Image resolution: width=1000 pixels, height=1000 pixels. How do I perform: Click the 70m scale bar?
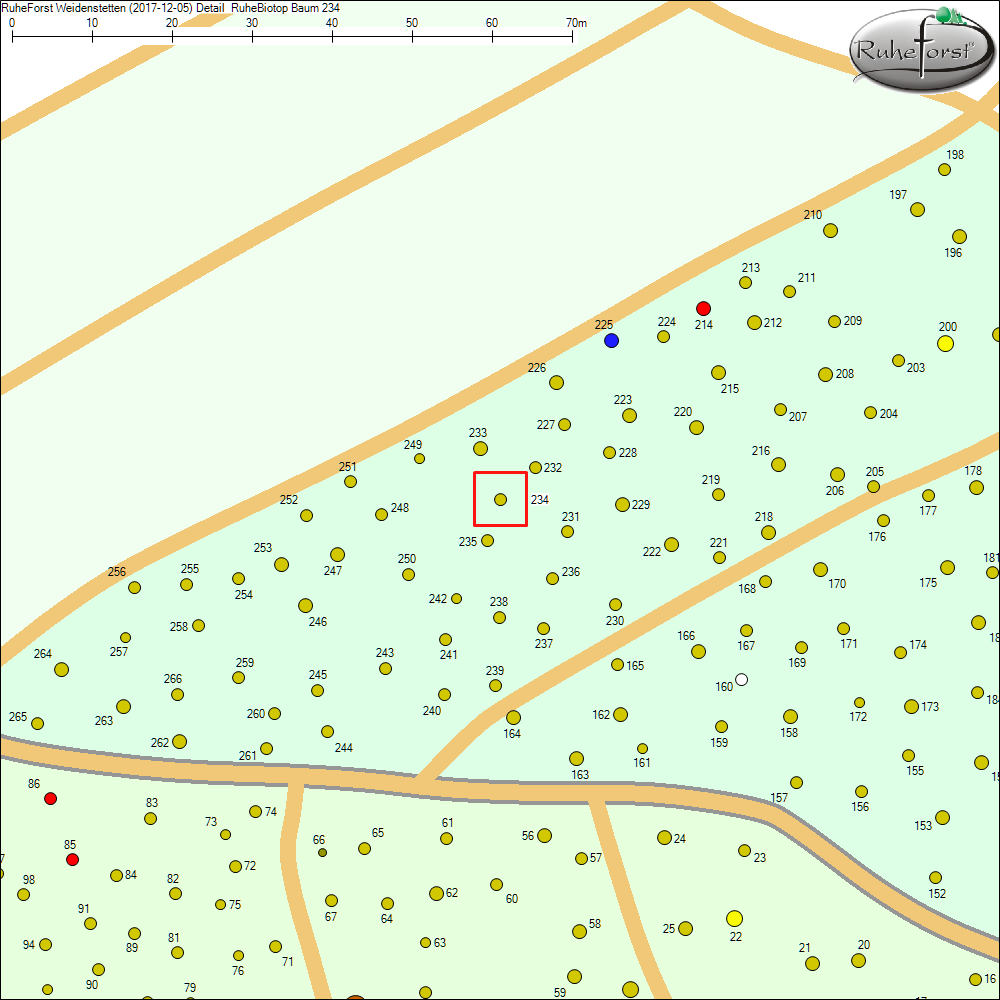[x=292, y=35]
